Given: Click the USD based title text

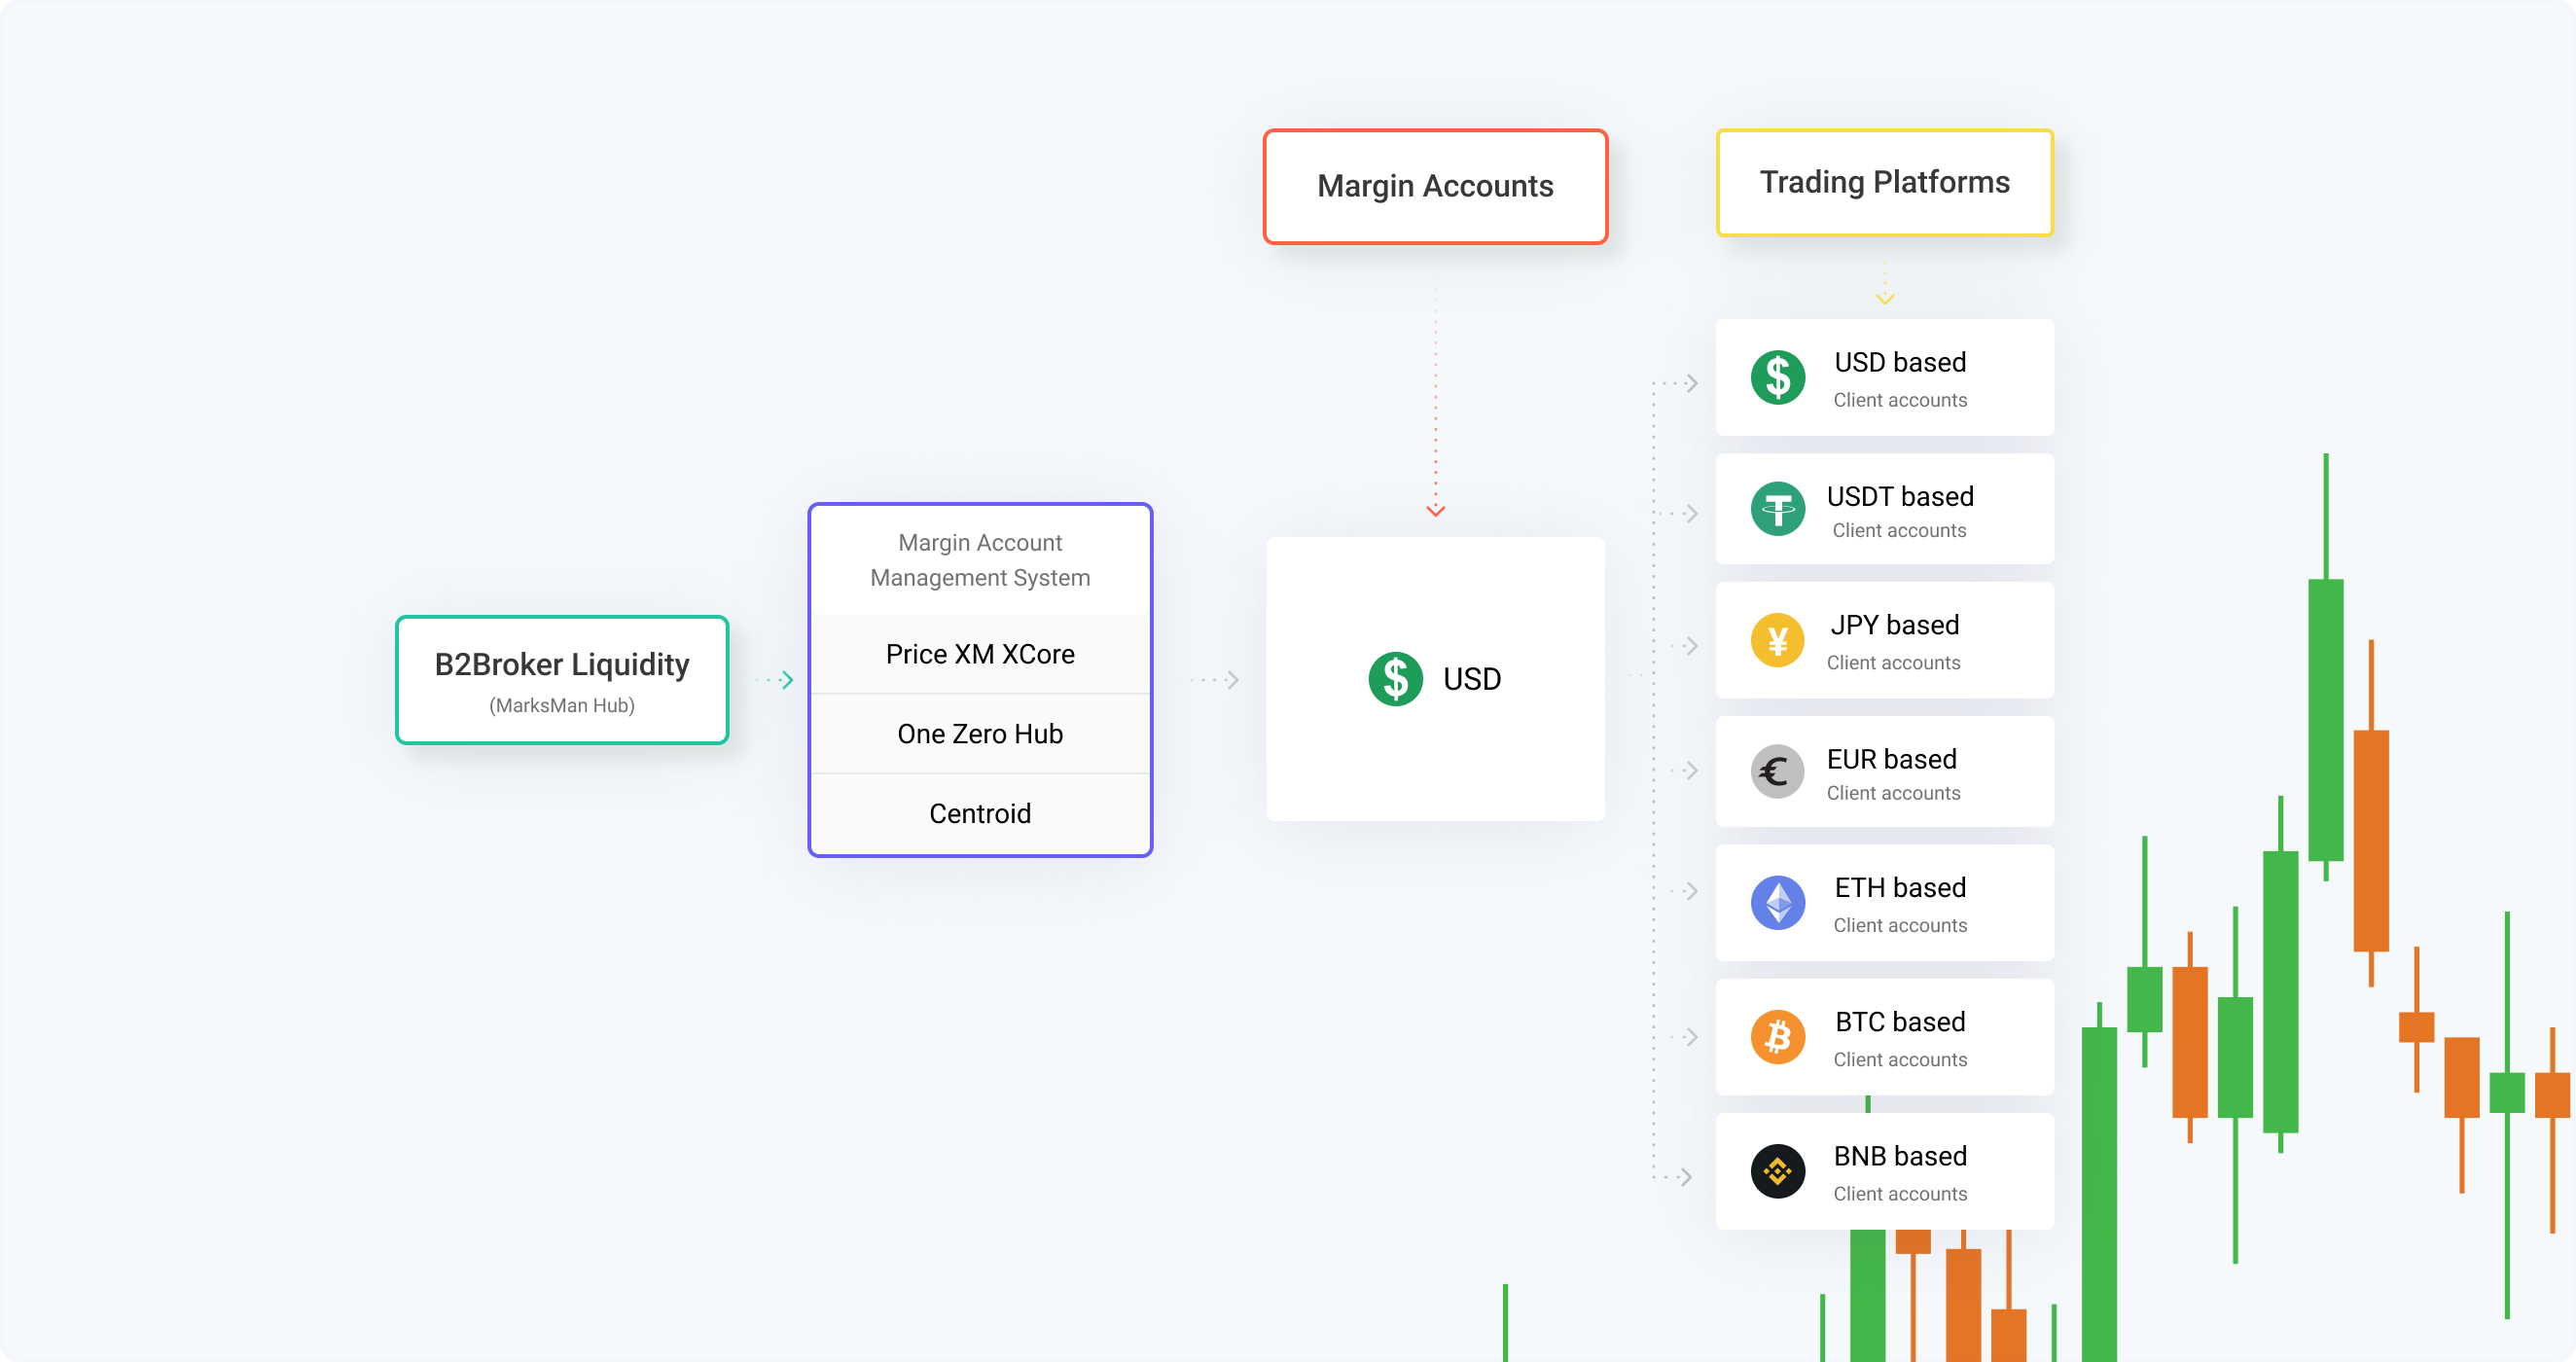Looking at the screenshot, I should click(x=1900, y=362).
